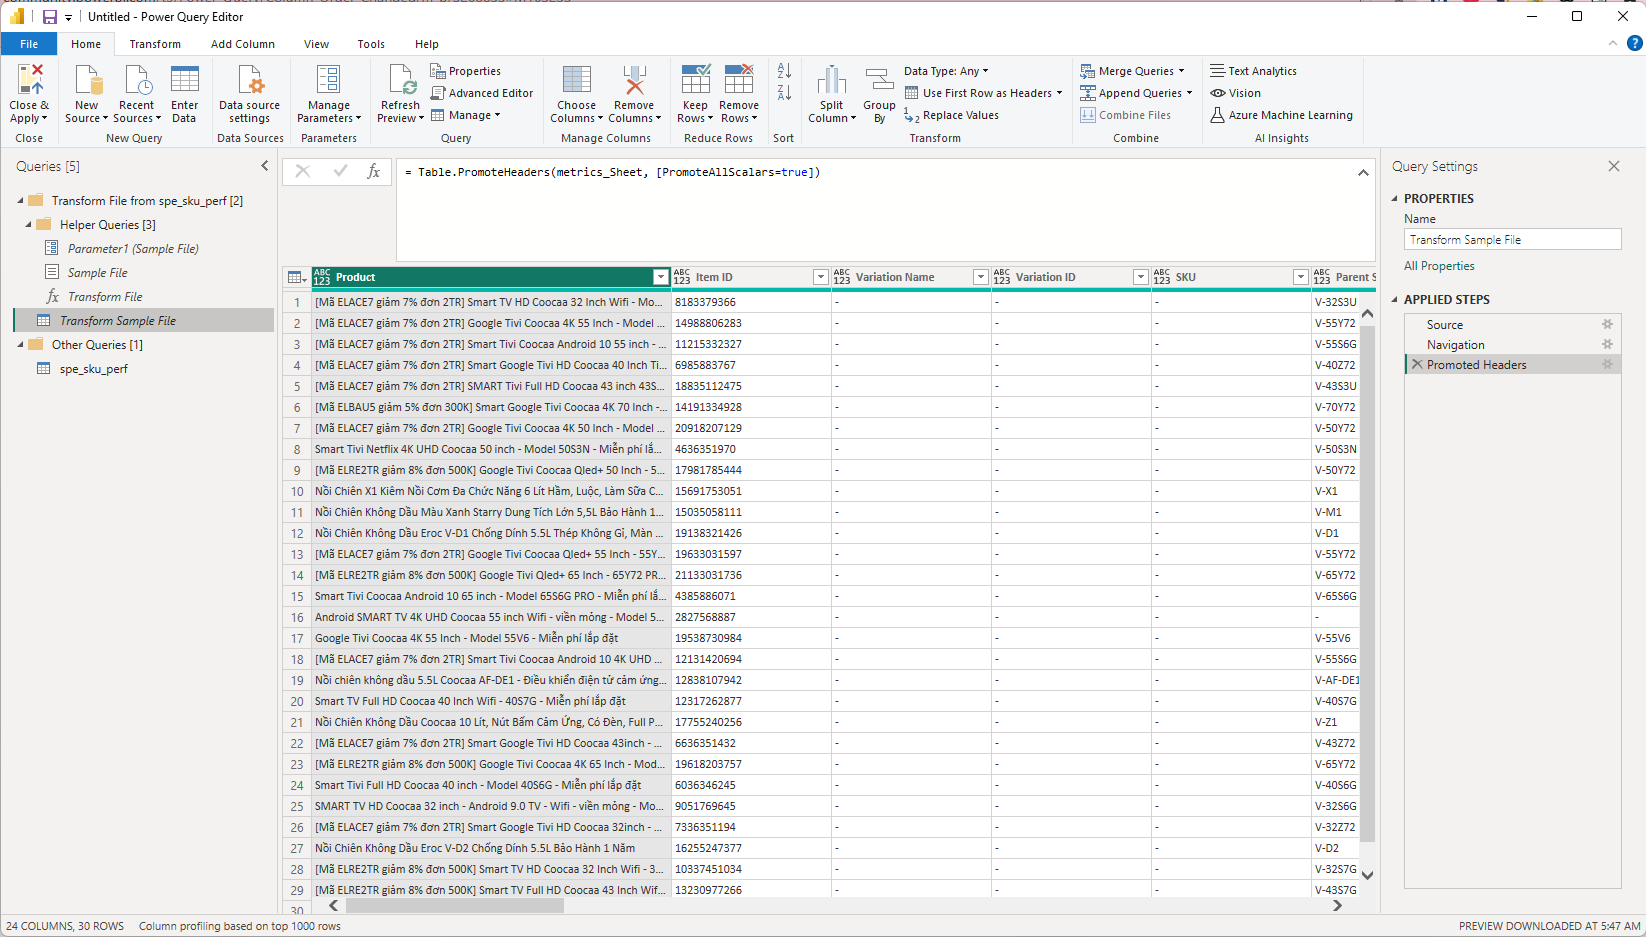Click the Replace Values button
The width and height of the screenshot is (1646, 937).
(x=951, y=115)
